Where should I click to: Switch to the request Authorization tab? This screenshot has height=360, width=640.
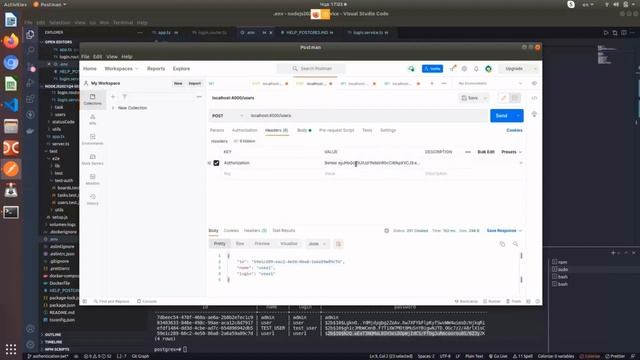pos(244,130)
